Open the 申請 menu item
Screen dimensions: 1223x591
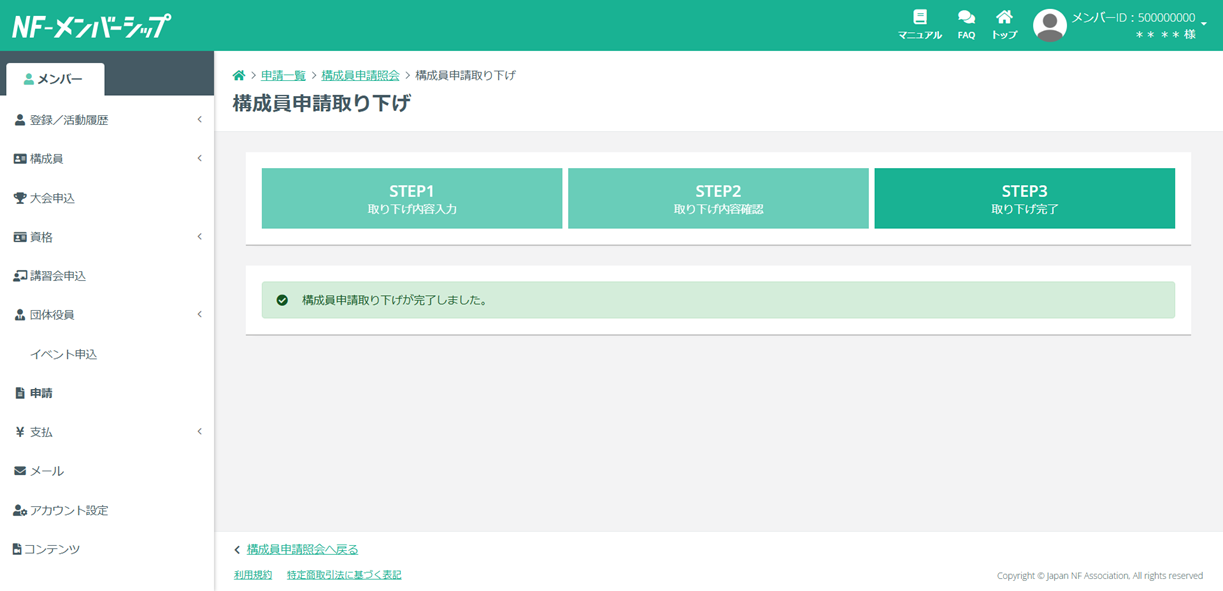click(x=41, y=393)
